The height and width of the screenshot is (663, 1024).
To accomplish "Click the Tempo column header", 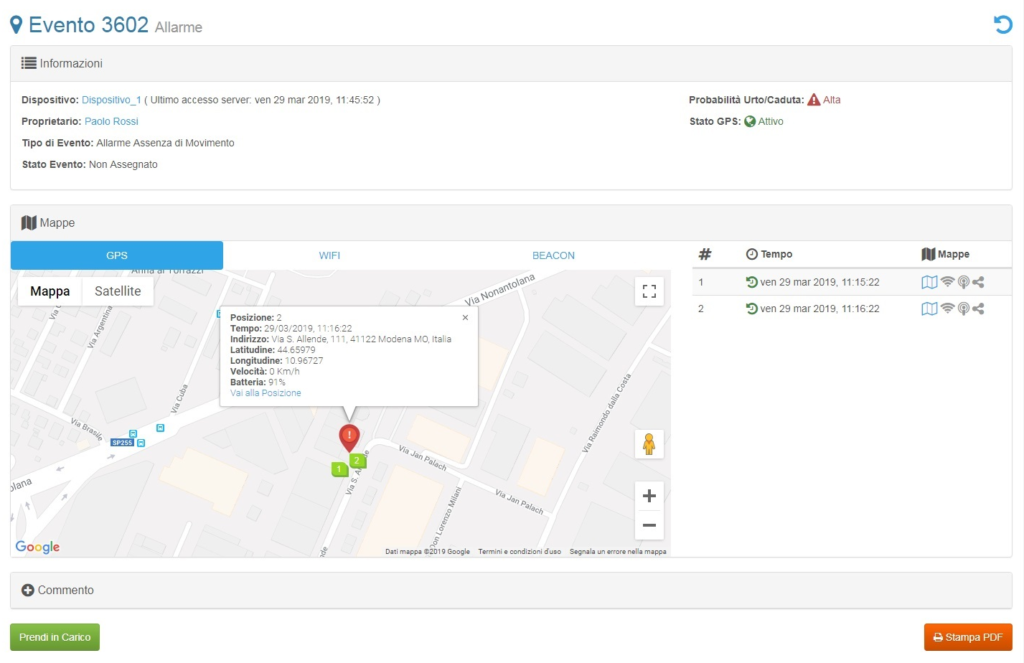I will point(769,254).
